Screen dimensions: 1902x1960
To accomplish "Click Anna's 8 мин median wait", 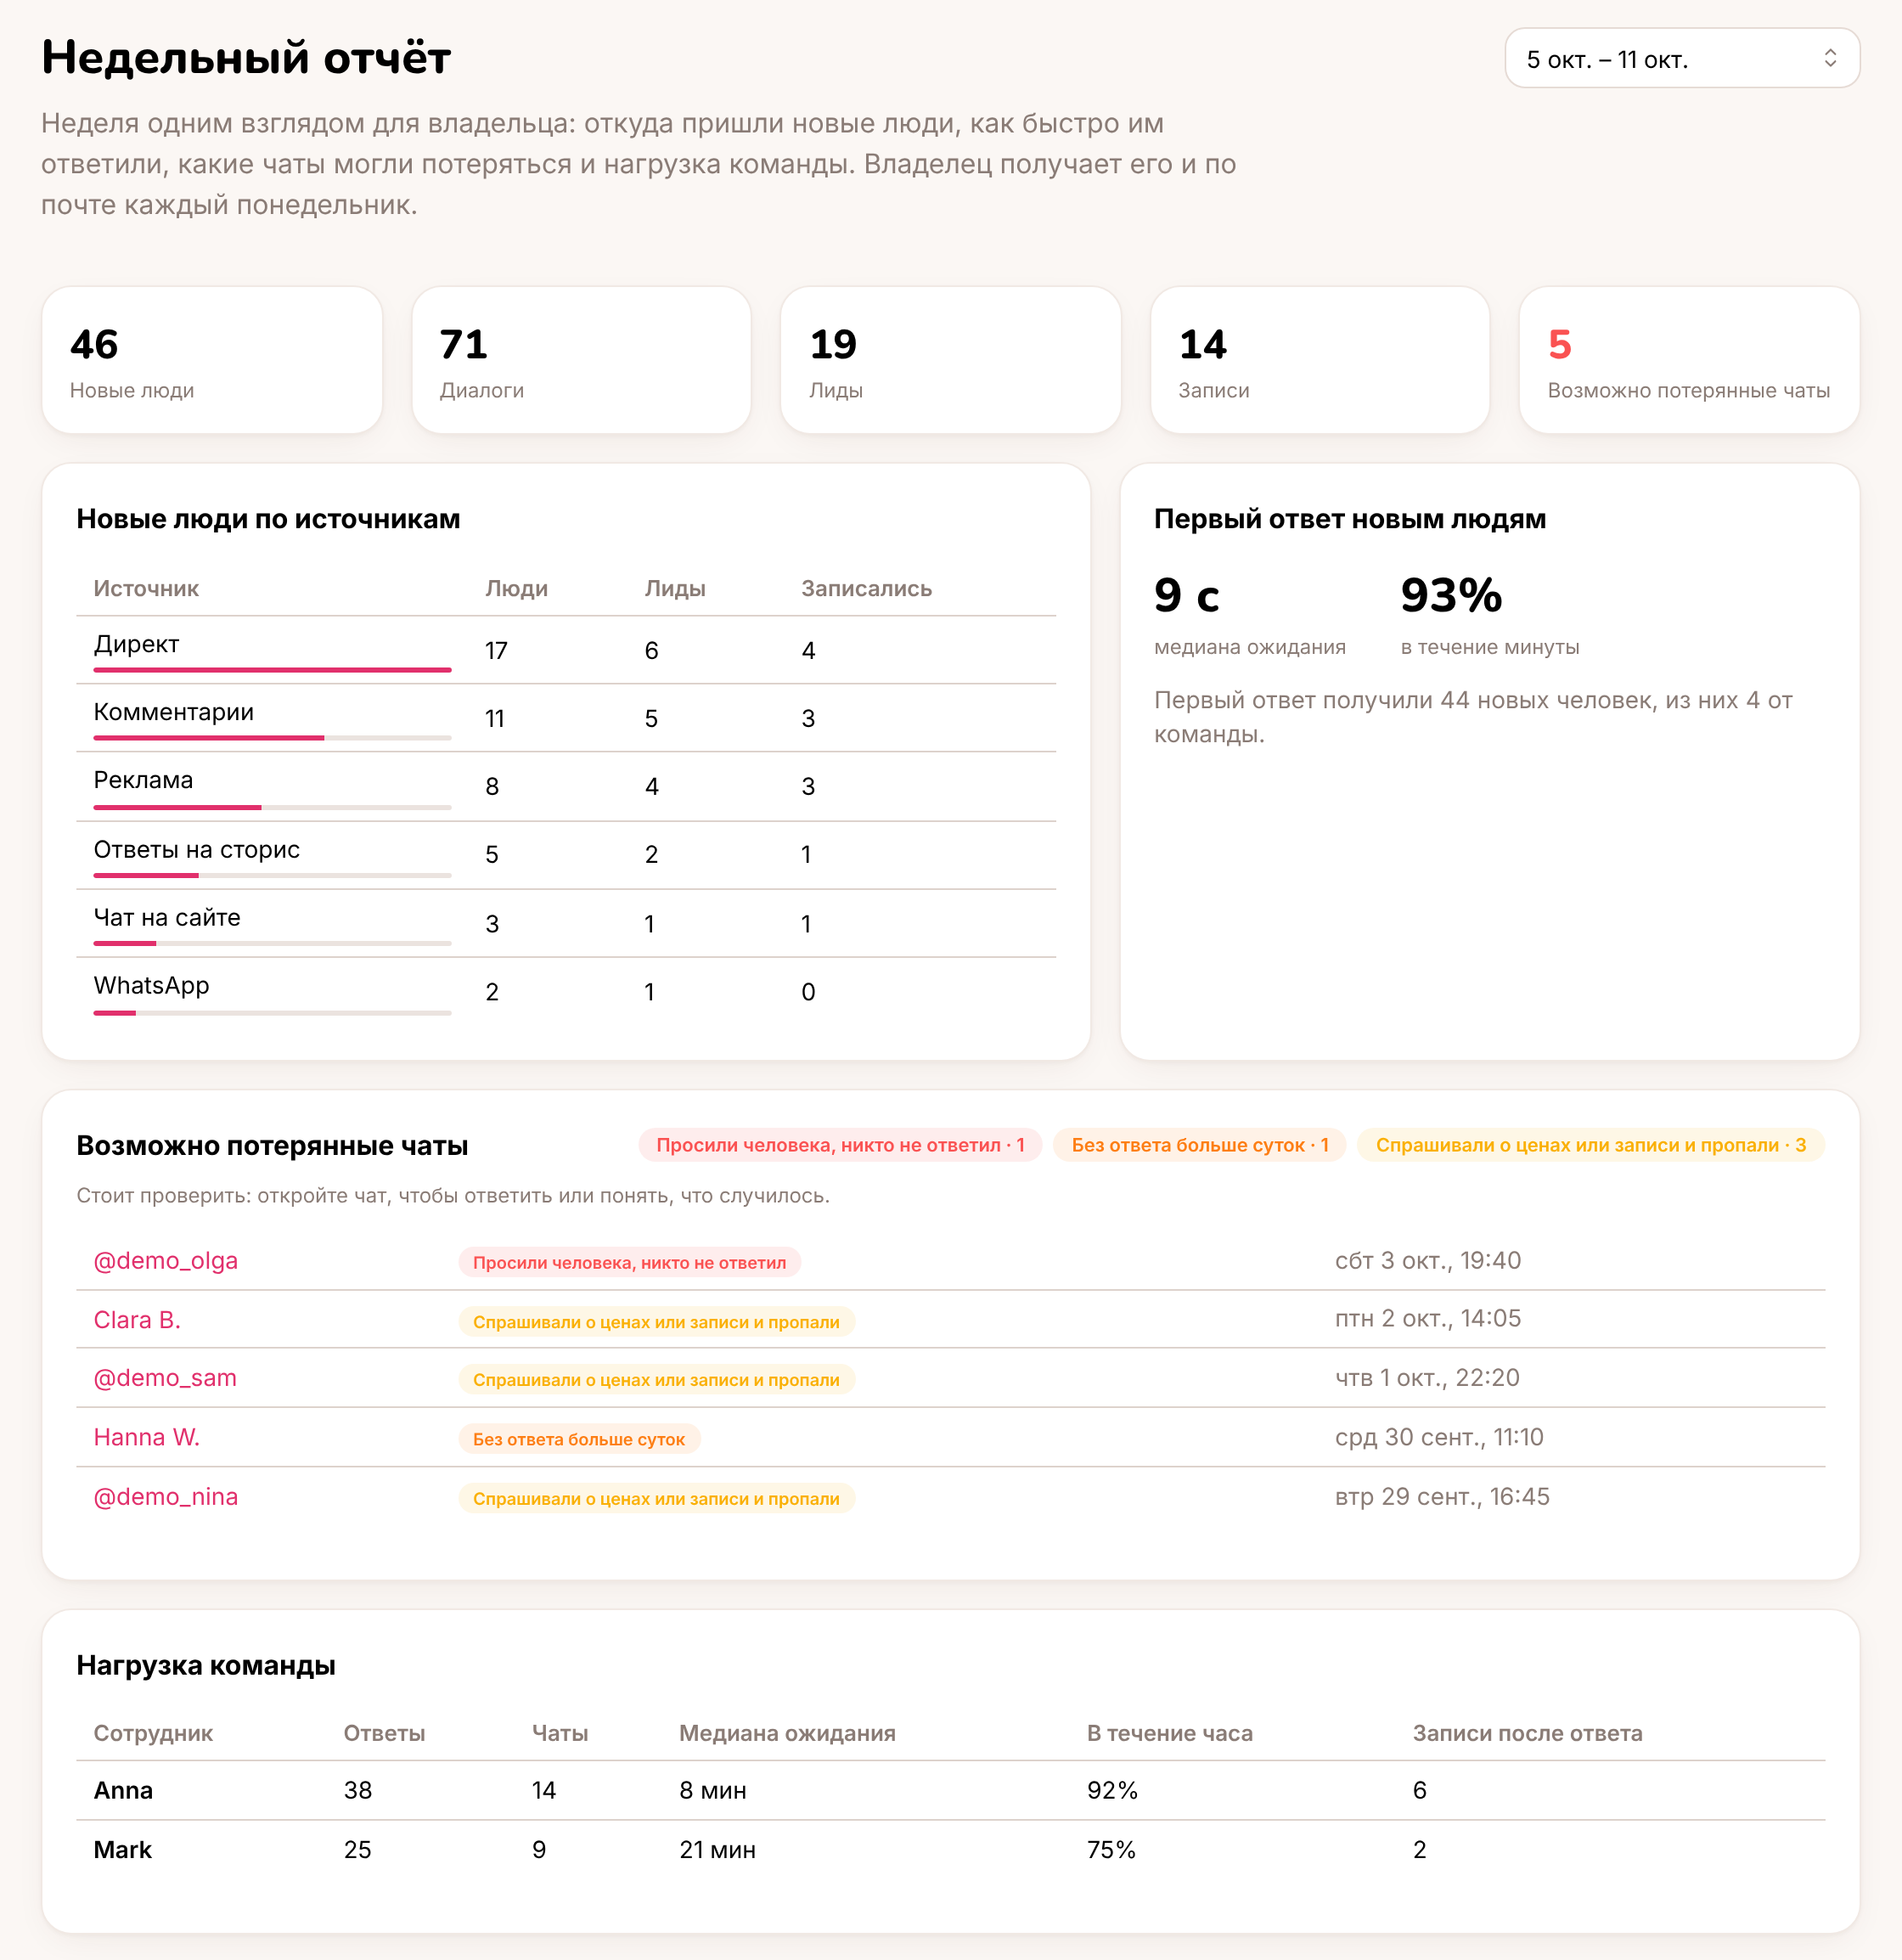I will pyautogui.click(x=713, y=1790).
